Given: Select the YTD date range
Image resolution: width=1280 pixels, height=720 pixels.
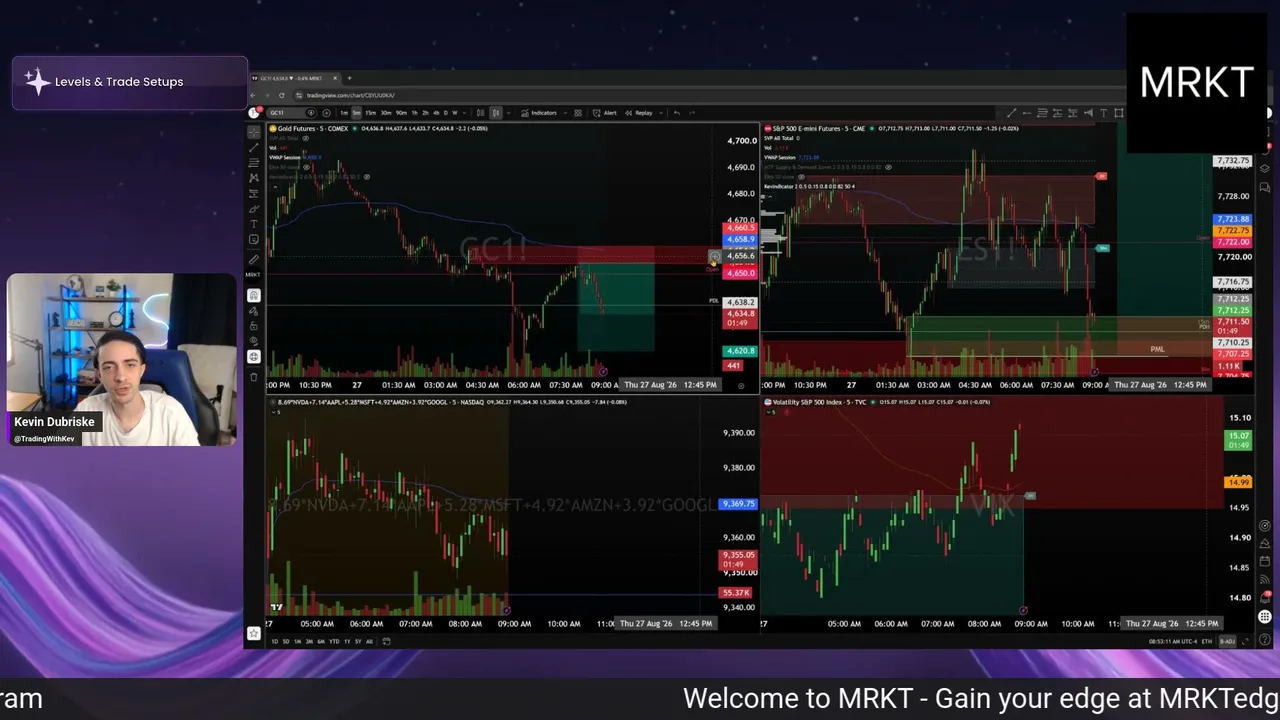Looking at the screenshot, I should click(334, 641).
